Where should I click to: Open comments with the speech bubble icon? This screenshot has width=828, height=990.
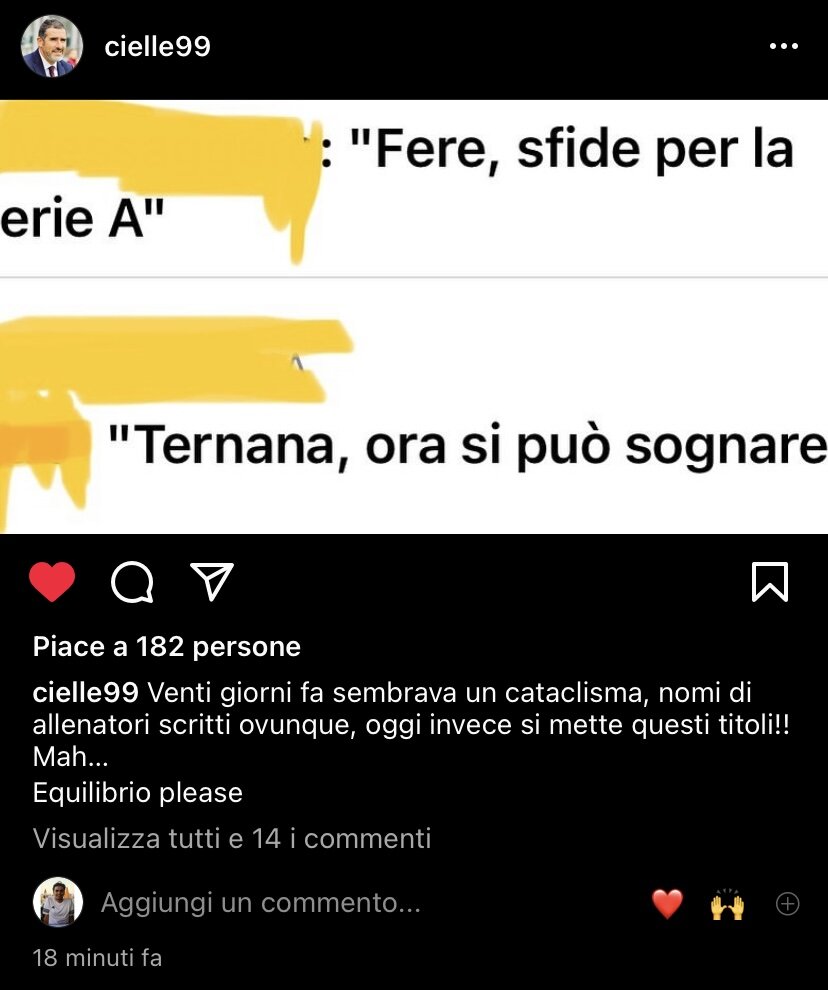click(132, 582)
